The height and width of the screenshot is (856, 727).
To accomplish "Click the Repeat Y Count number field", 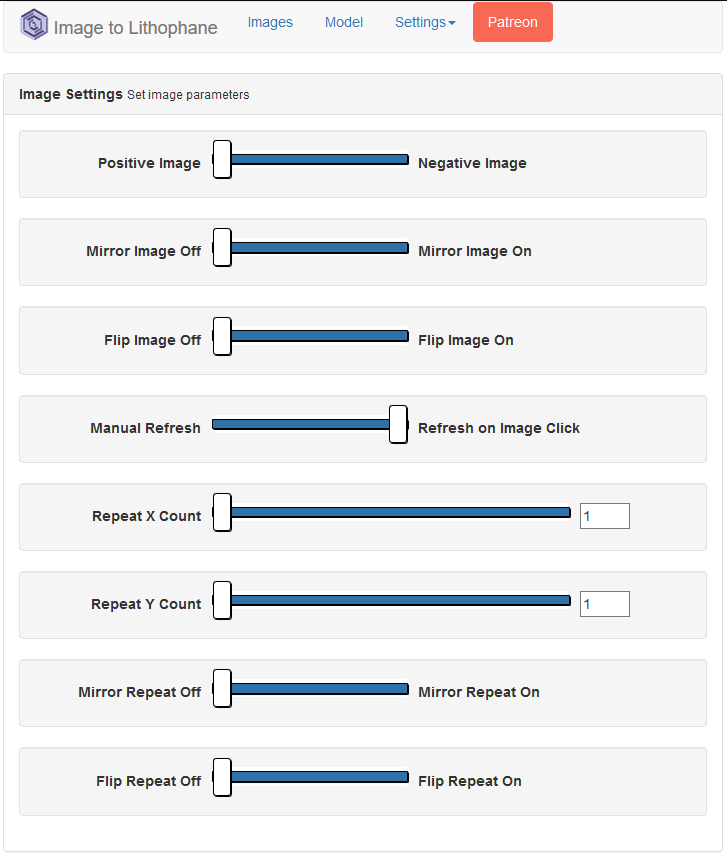I will coord(605,604).
